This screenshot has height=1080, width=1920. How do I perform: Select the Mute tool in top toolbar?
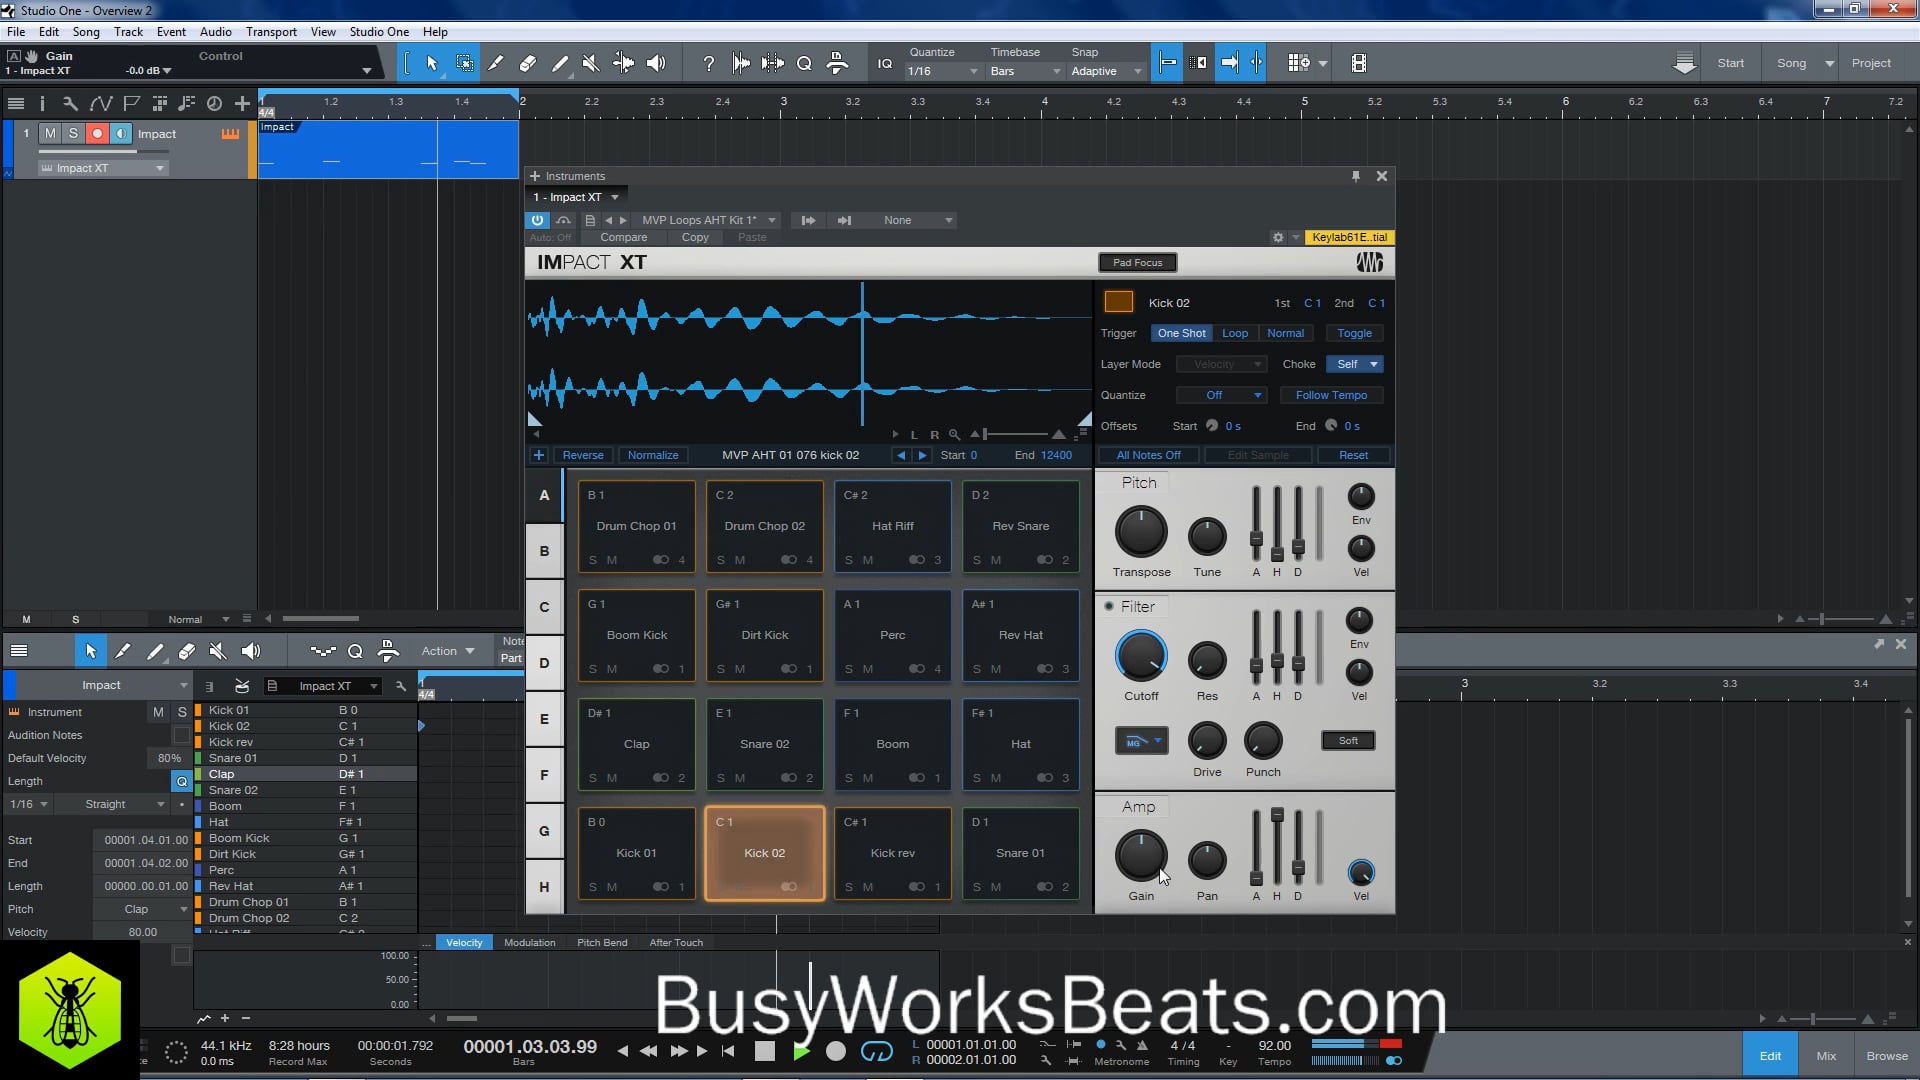point(591,63)
